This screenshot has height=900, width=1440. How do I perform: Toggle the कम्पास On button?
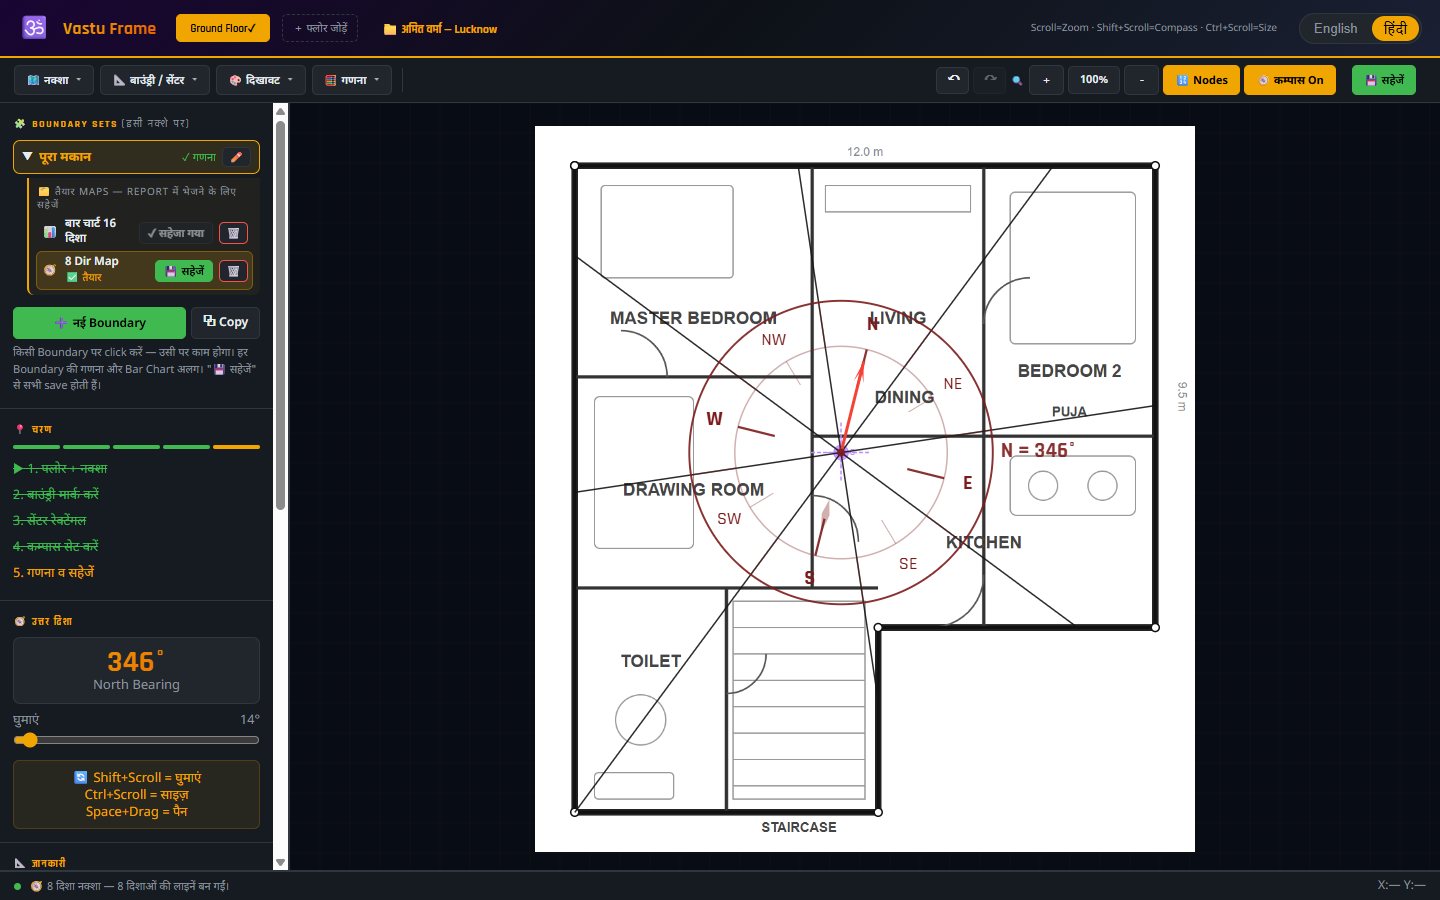pyautogui.click(x=1290, y=80)
